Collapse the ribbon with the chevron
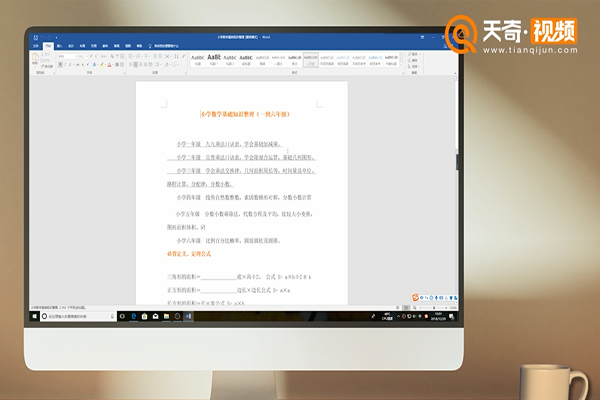 [455, 73]
